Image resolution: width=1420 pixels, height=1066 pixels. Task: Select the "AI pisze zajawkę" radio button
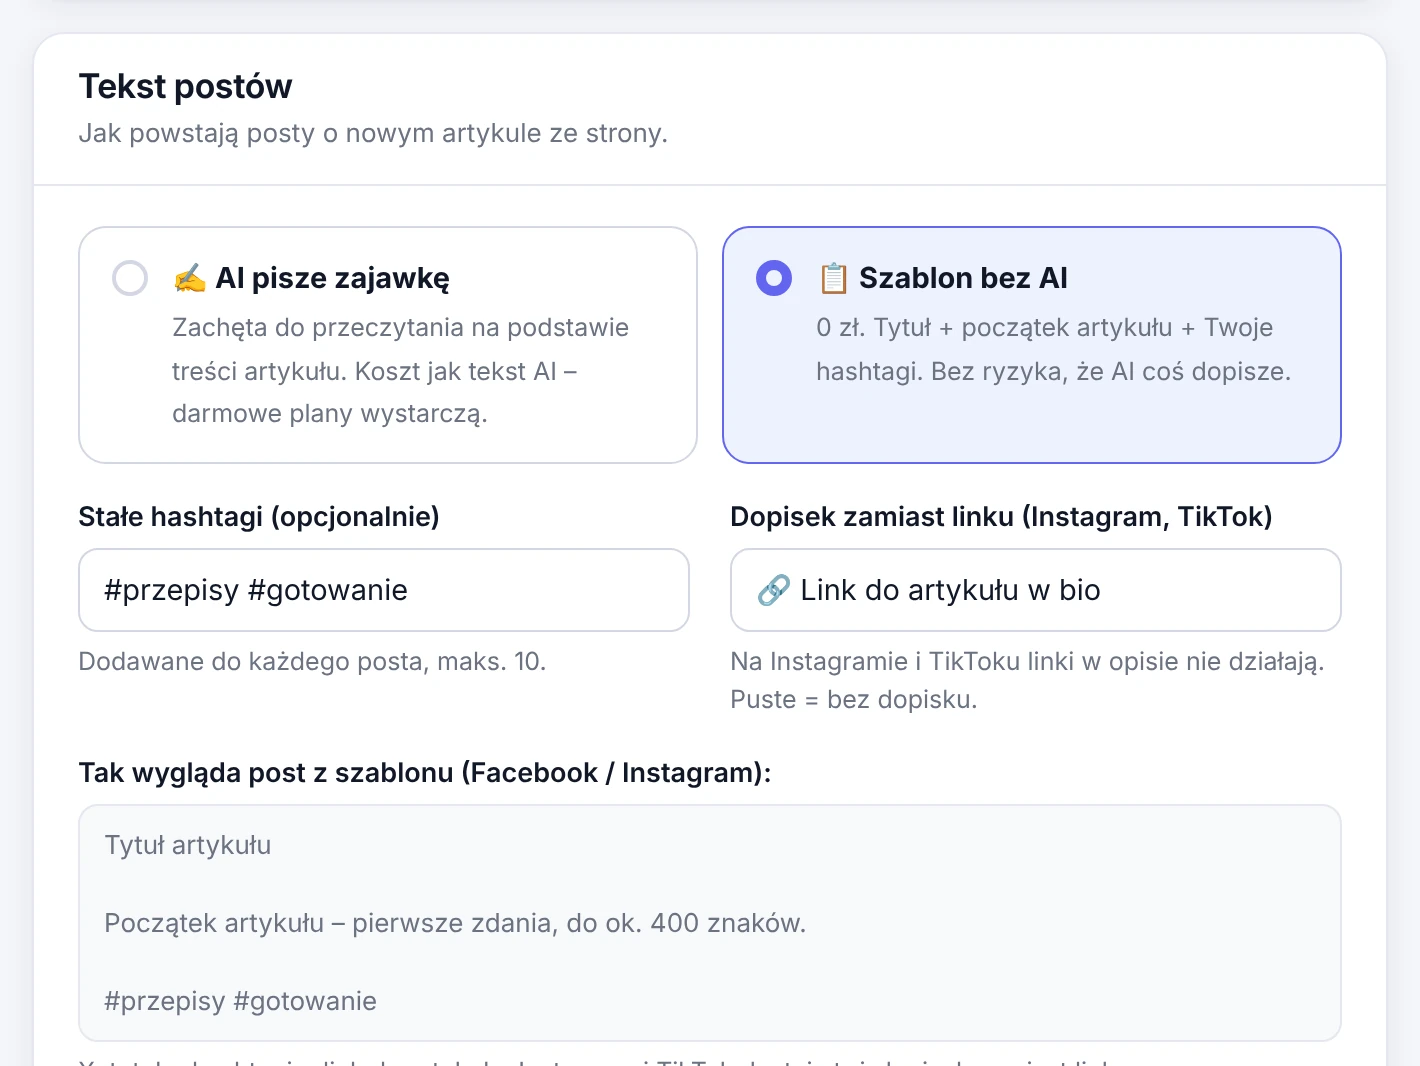[x=130, y=278]
